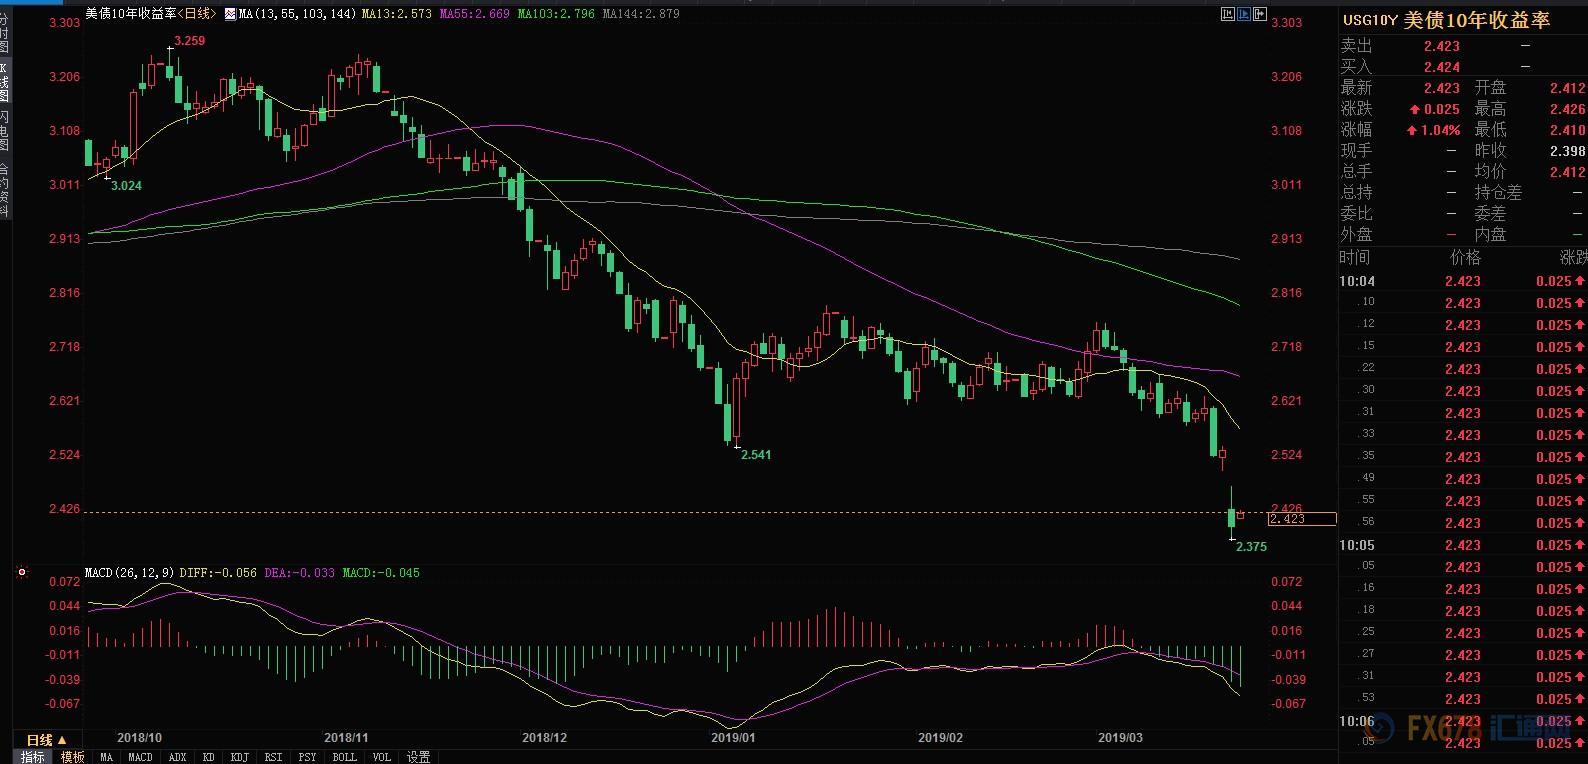Open the 设置 settings button
Screen dimensions: 1588x764
tap(418, 757)
